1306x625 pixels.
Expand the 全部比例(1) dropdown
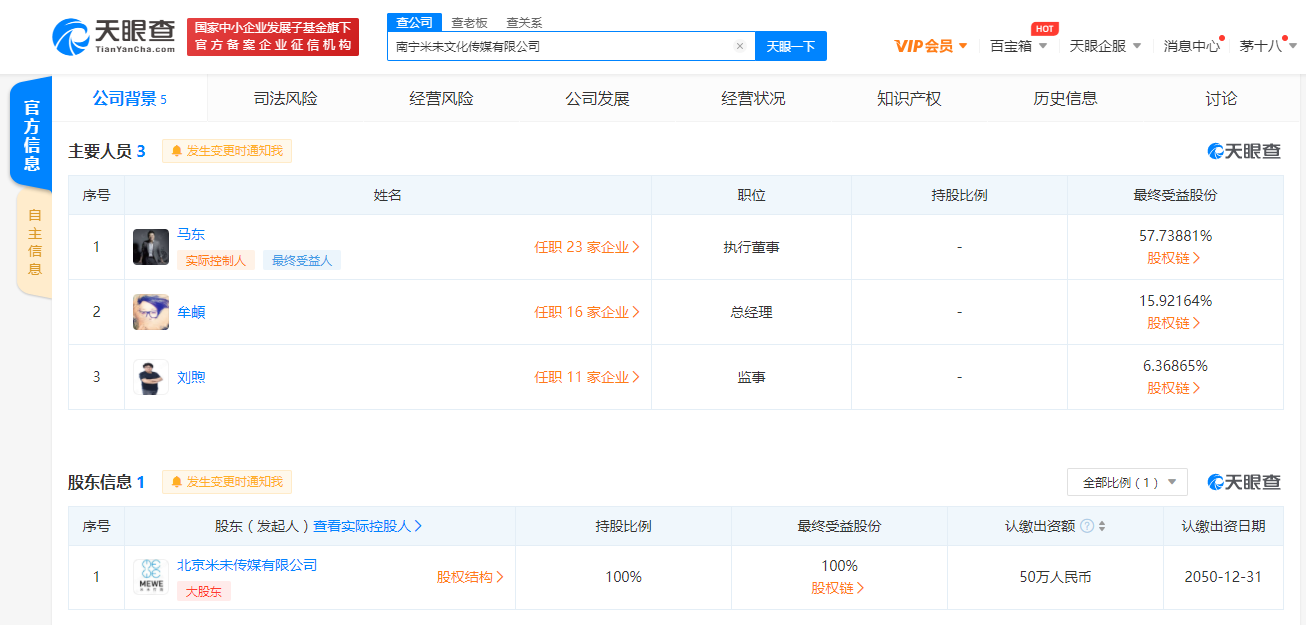click(1127, 481)
